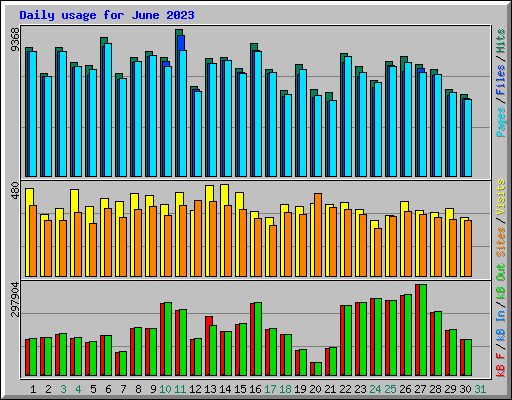Click day label 1 on the x-axis
This screenshot has width=512, height=400.
(x=33, y=389)
